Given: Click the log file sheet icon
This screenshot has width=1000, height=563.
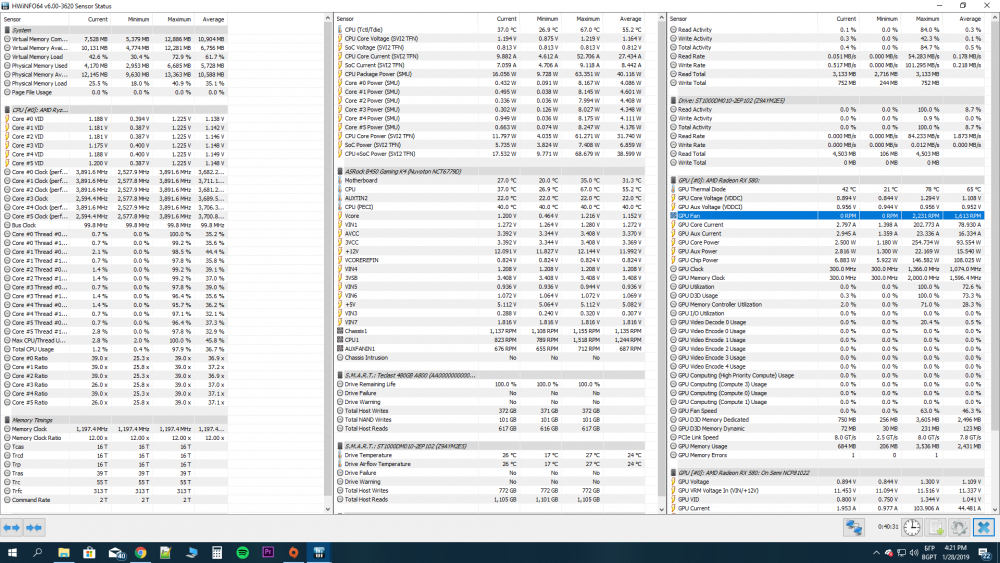Looking at the screenshot, I should pyautogui.click(x=936, y=527).
